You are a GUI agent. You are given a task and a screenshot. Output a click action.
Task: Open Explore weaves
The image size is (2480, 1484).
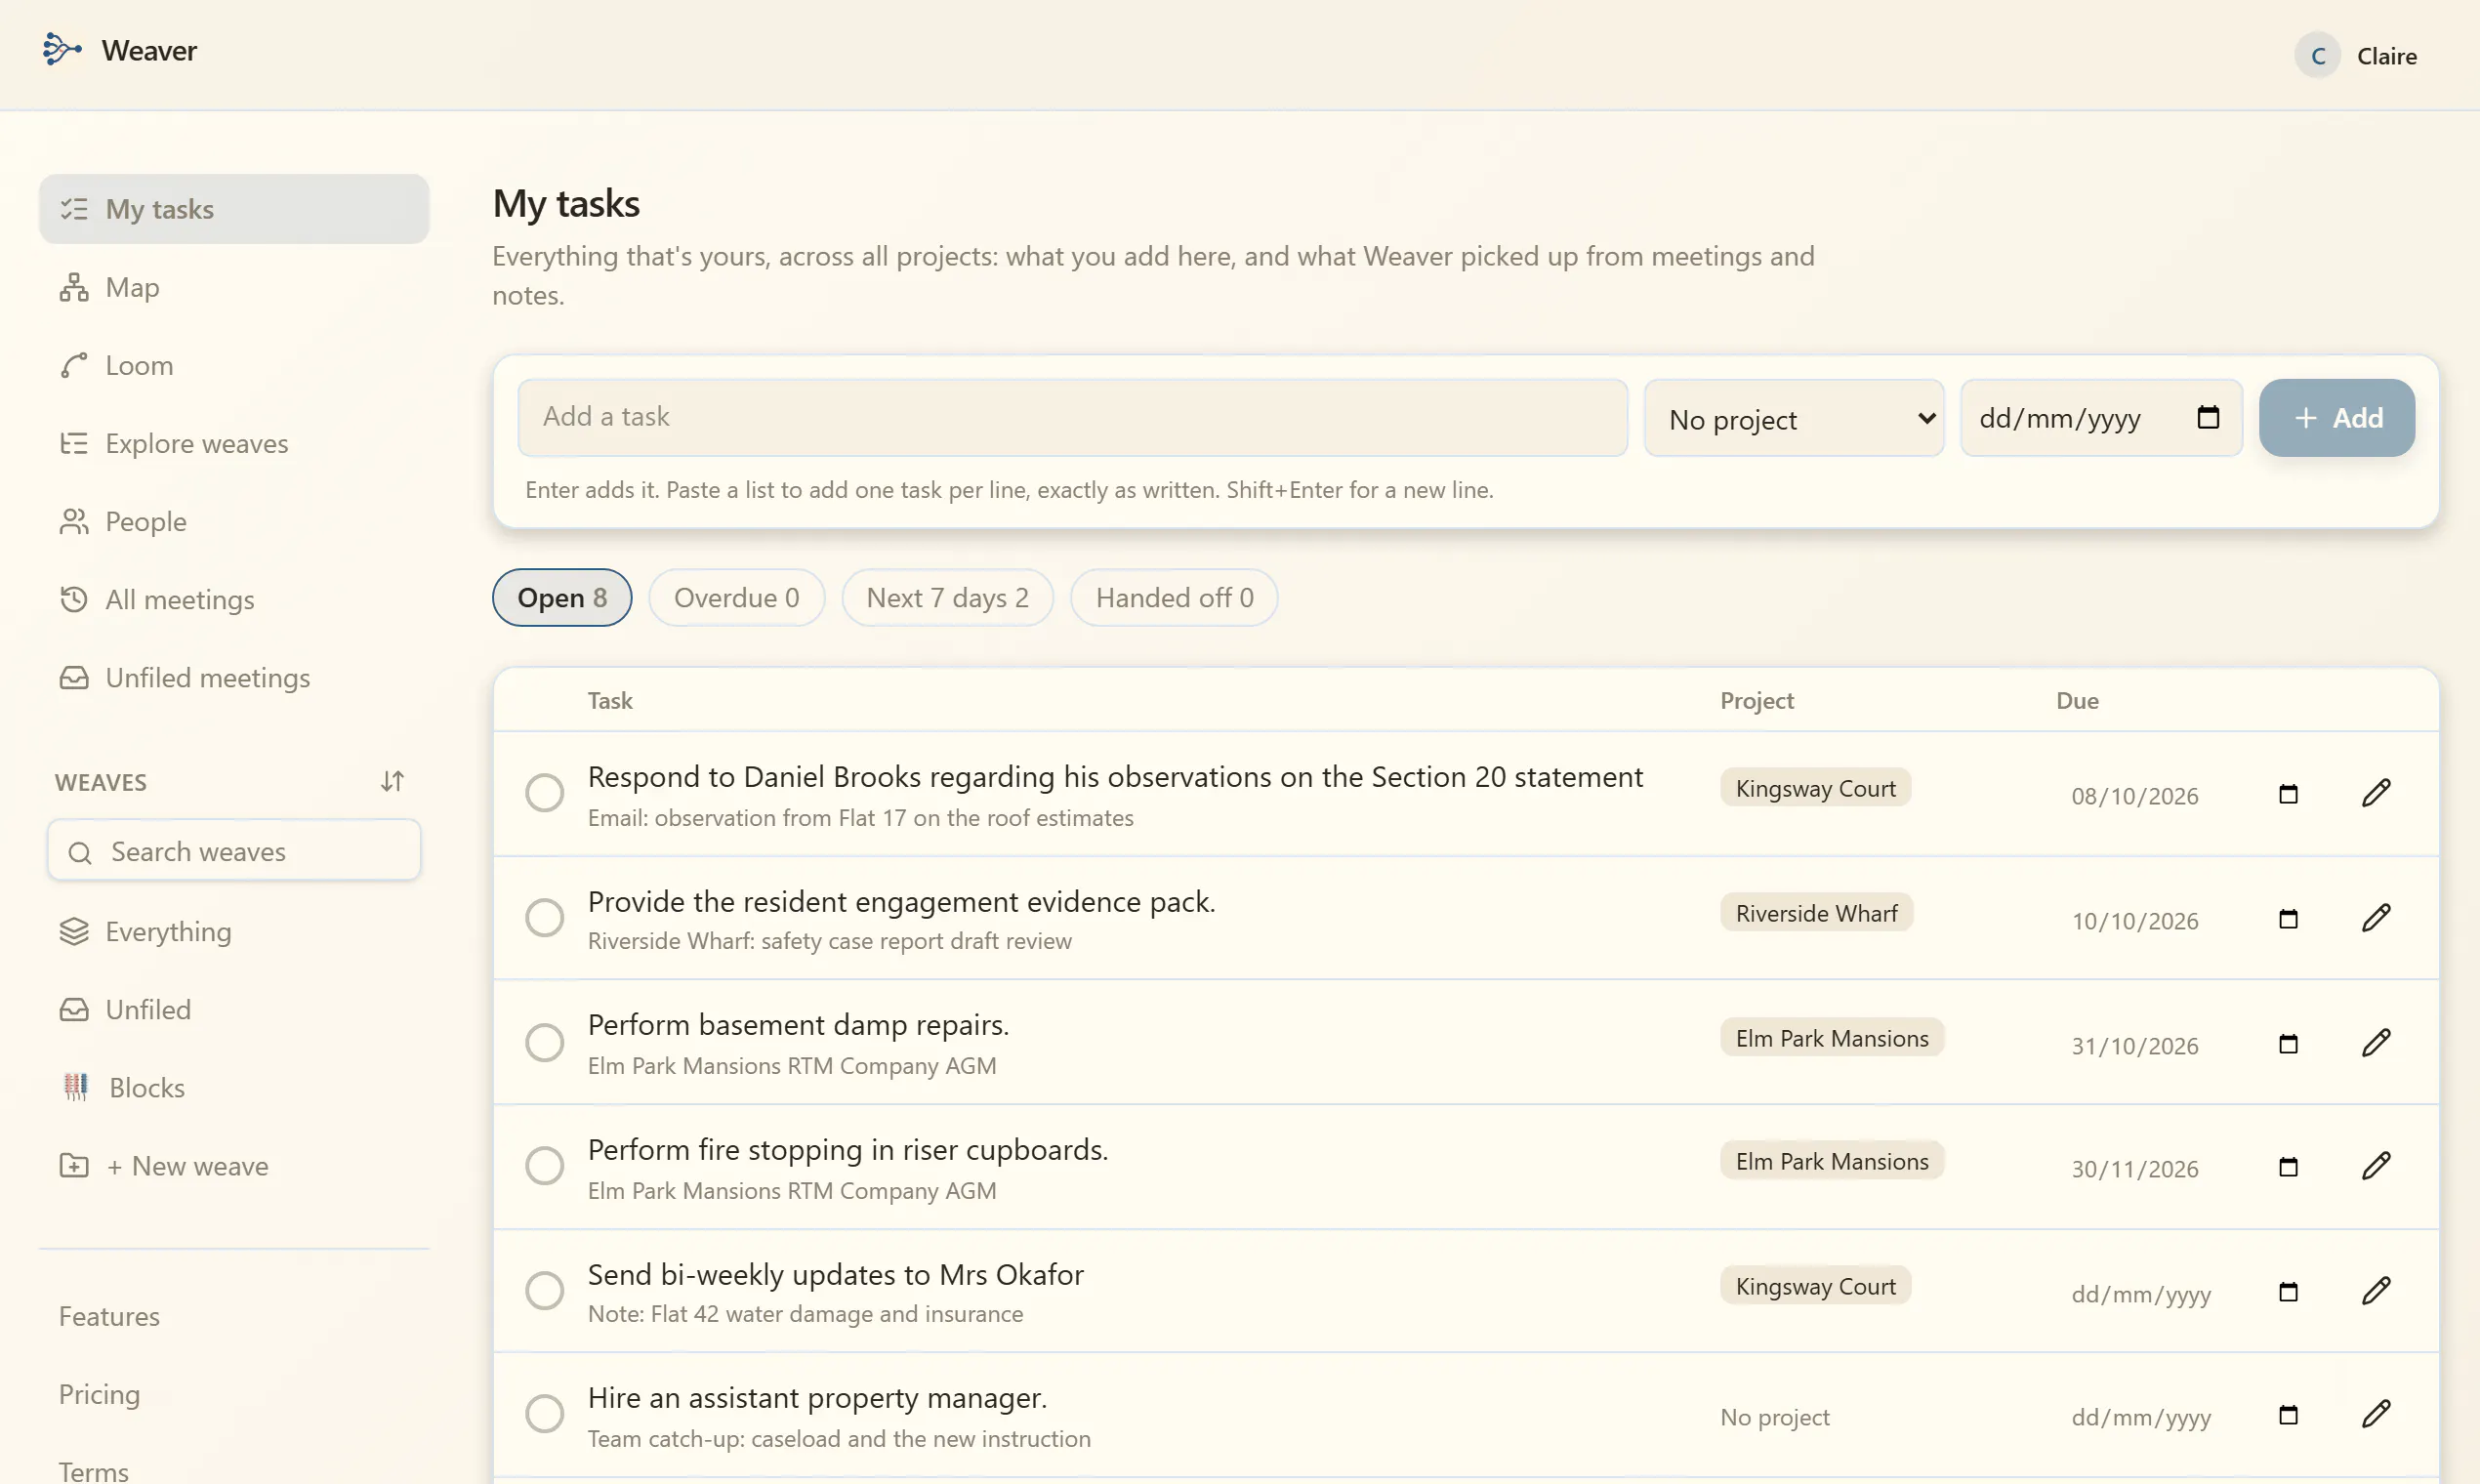[234, 444]
